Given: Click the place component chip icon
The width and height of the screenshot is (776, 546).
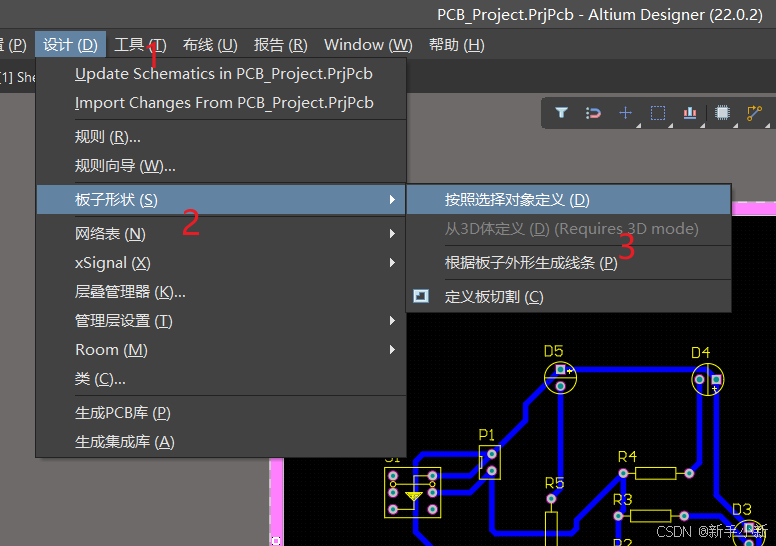Looking at the screenshot, I should point(722,113).
